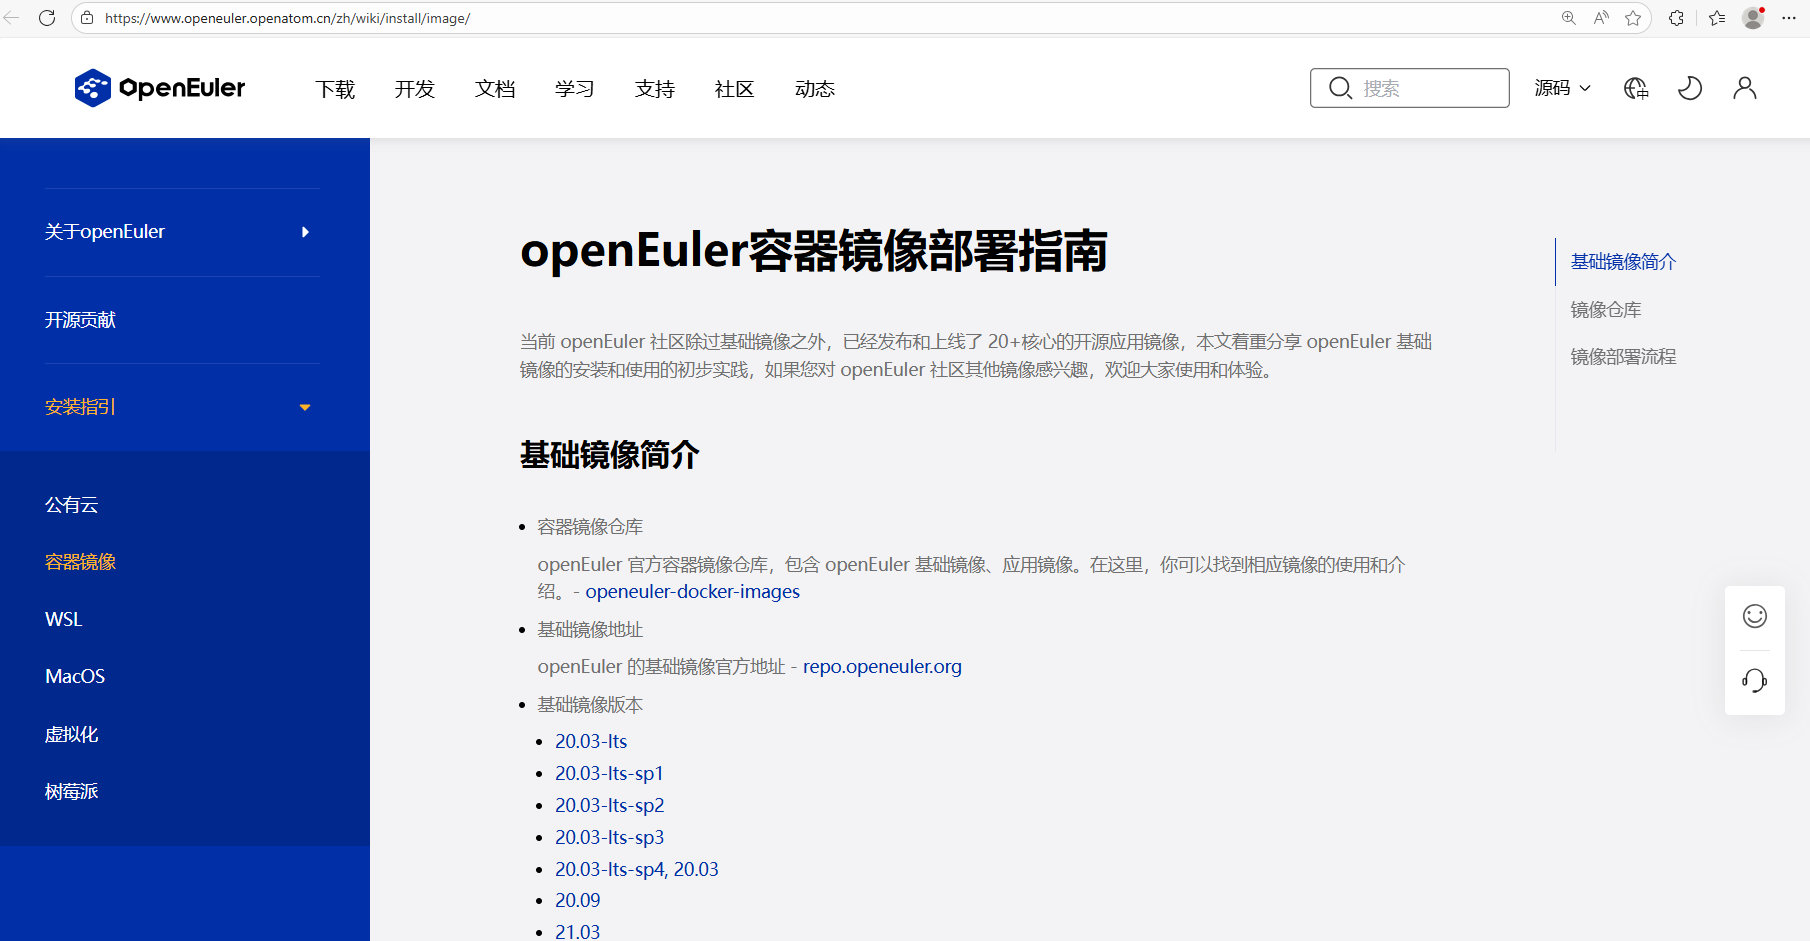This screenshot has width=1810, height=941.
Task: Open the headset customer support icon
Action: [x=1754, y=681]
